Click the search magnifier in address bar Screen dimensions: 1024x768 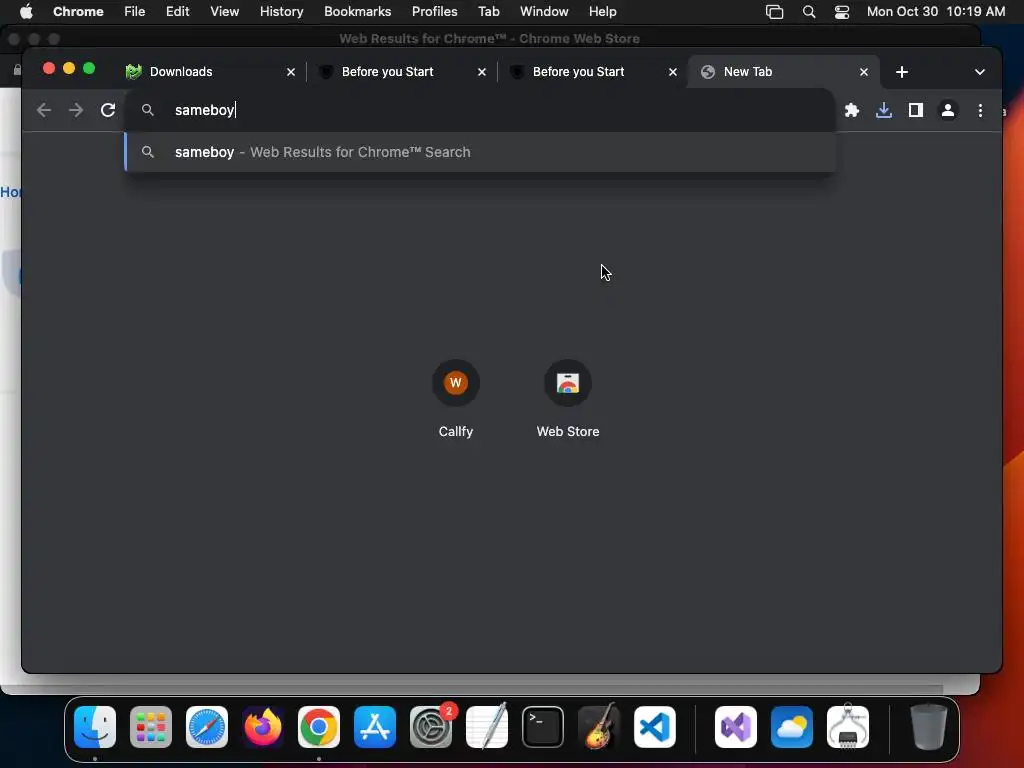[x=148, y=110]
